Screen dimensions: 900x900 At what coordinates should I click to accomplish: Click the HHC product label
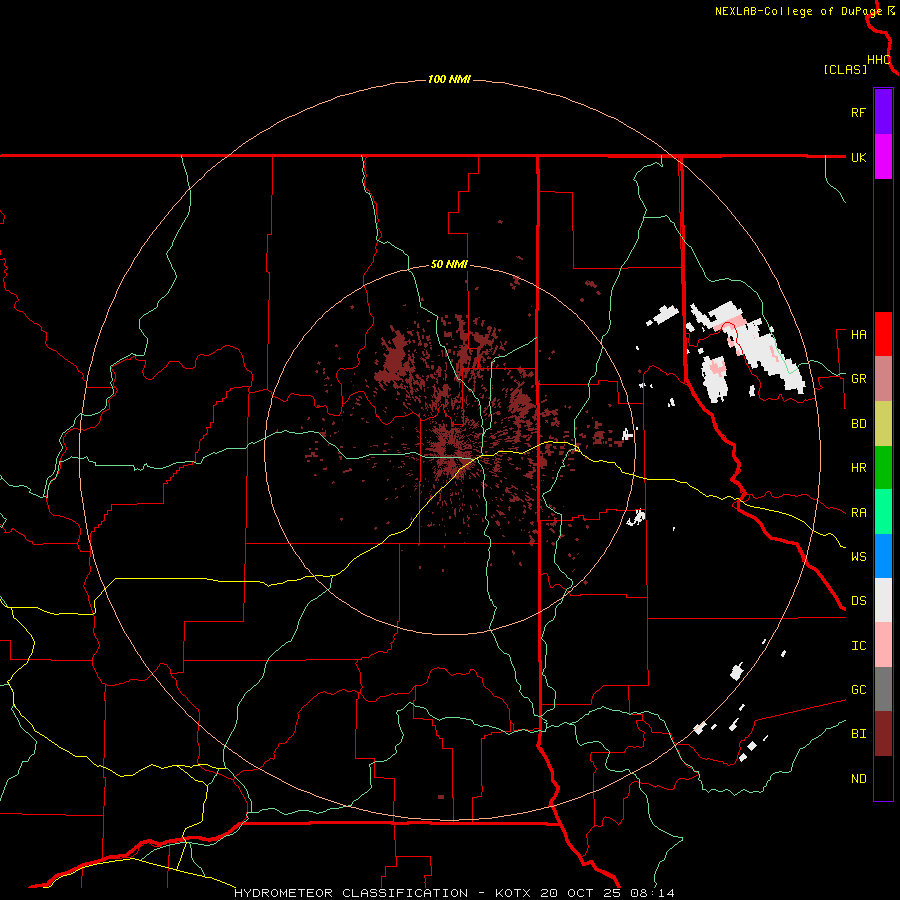(x=878, y=60)
